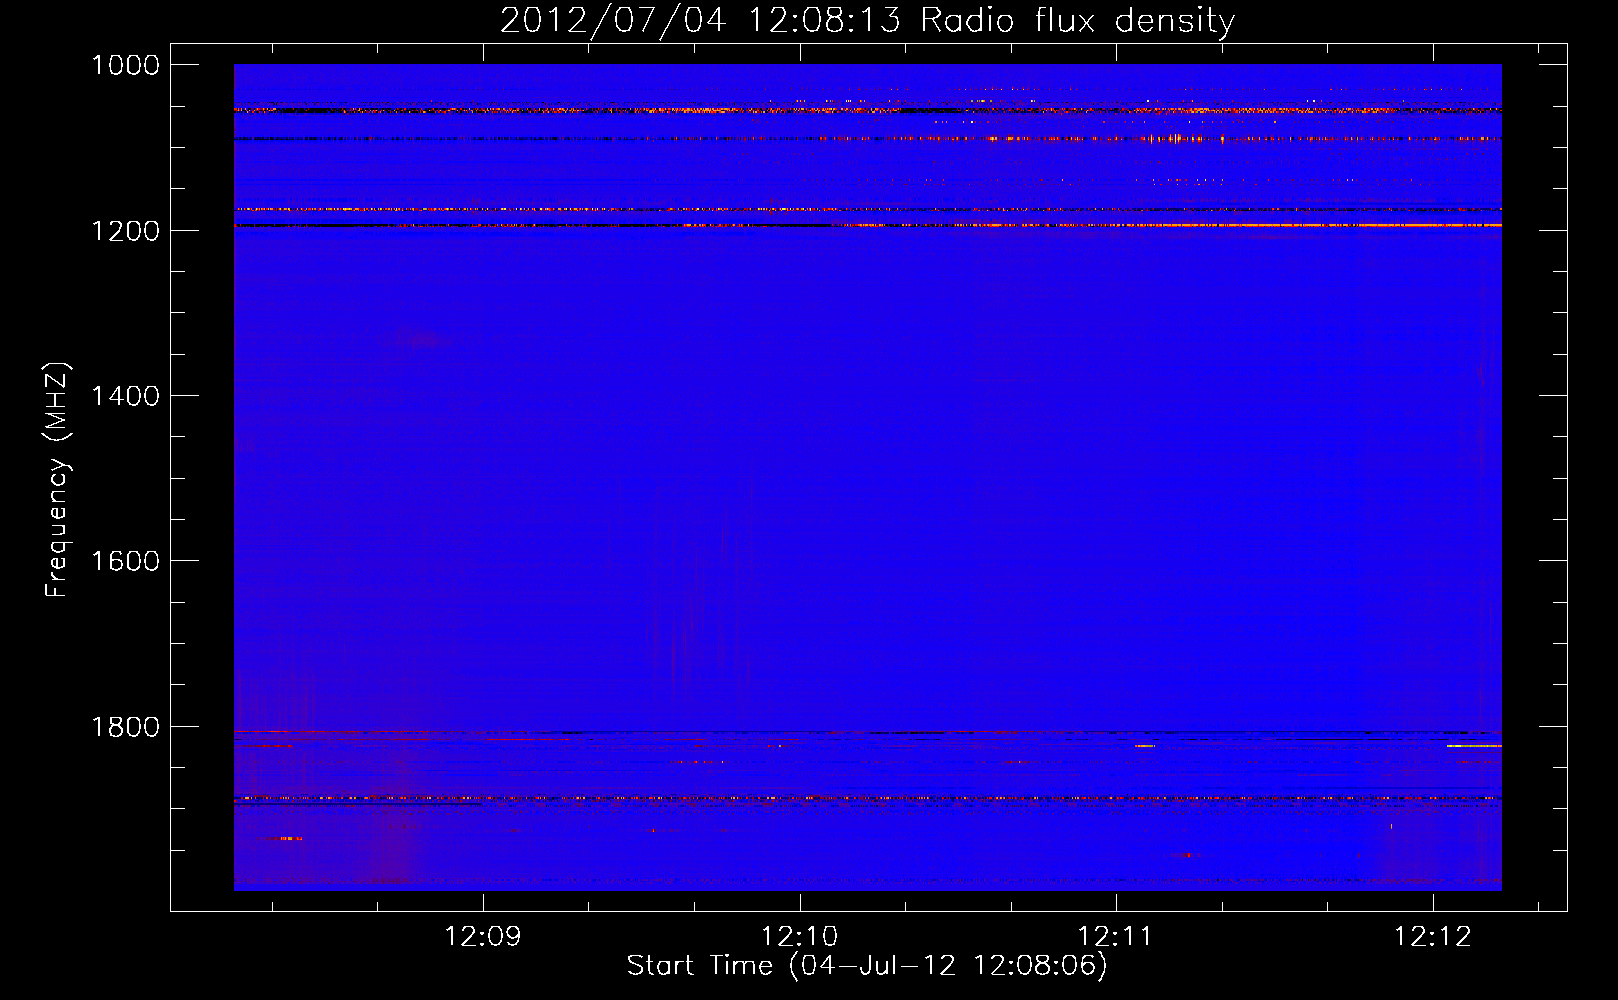Click the 12:10 time tick label
Screen dimensions: 1618x1000
click(x=799, y=936)
